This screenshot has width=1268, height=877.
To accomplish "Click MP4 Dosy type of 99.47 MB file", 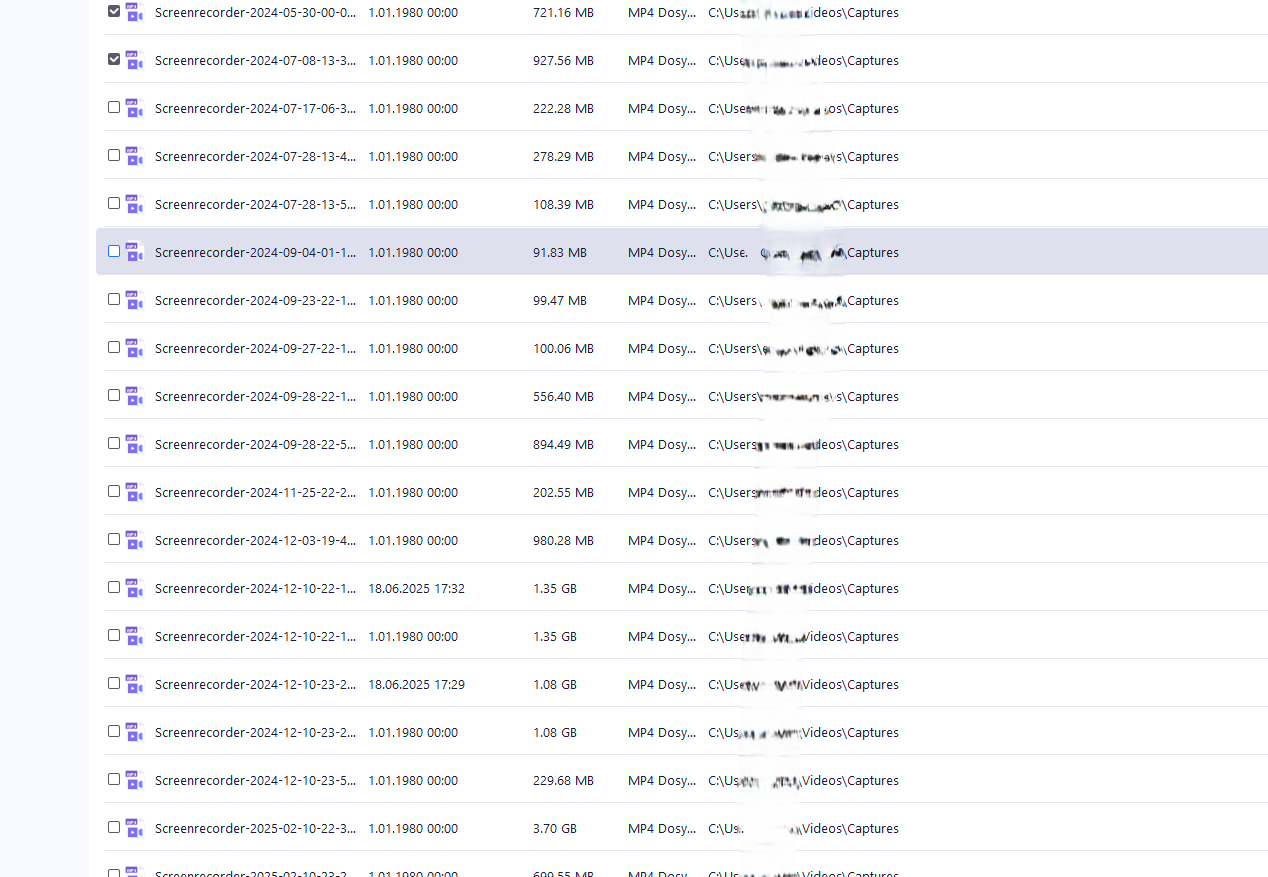I will 662,300.
